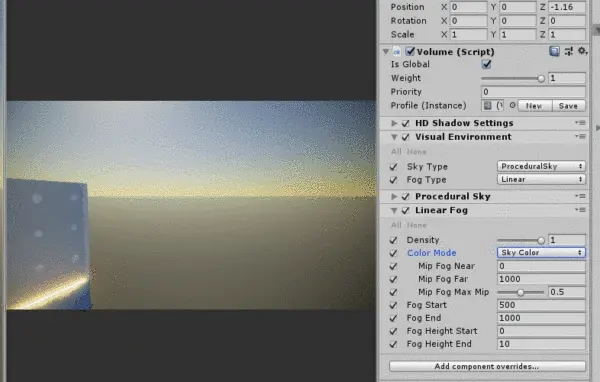Select None overrides under Linear Fog
The image size is (600, 382).
coord(416,225)
